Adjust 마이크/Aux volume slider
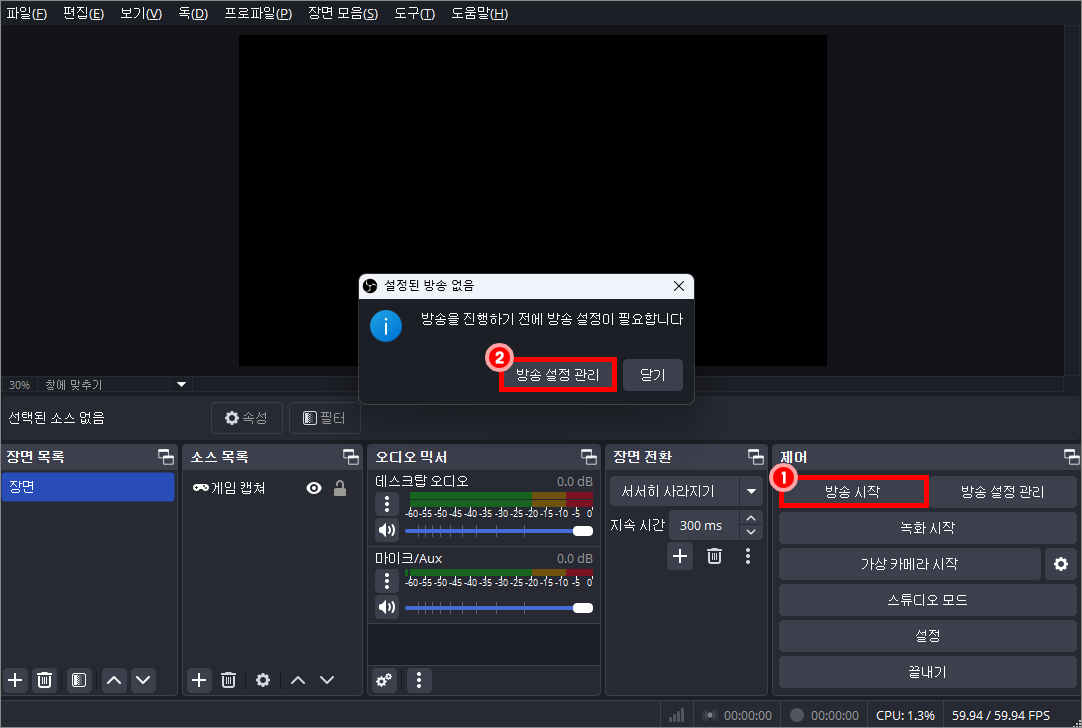Viewport: 1082px width, 728px height. tap(499, 607)
